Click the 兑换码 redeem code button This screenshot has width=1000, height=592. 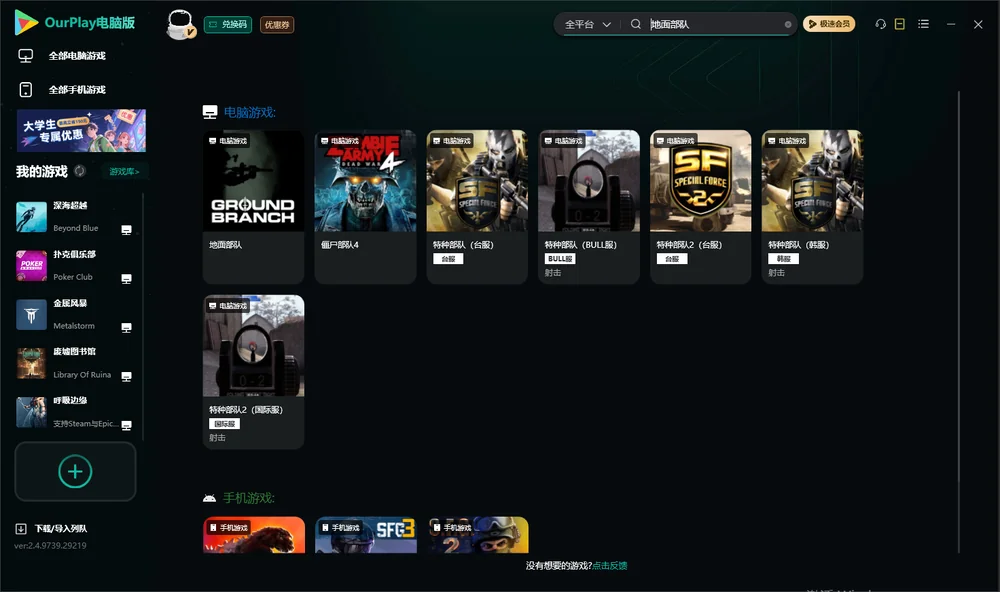[228, 24]
